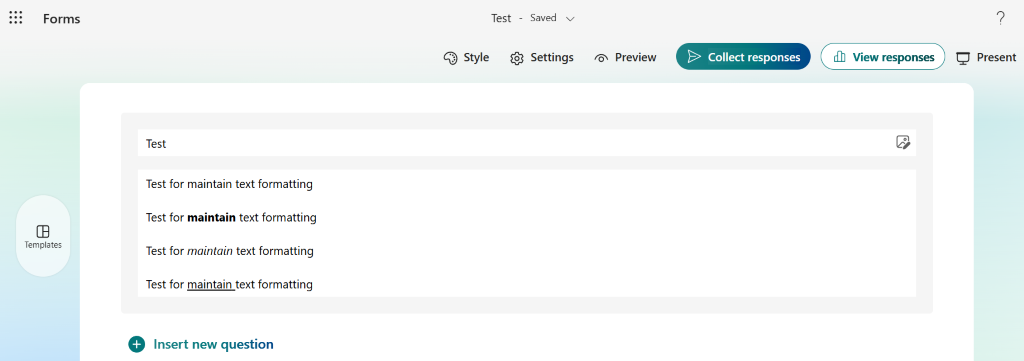Screen dimensions: 1024x361
Task: Click first description line text
Action: point(229,184)
